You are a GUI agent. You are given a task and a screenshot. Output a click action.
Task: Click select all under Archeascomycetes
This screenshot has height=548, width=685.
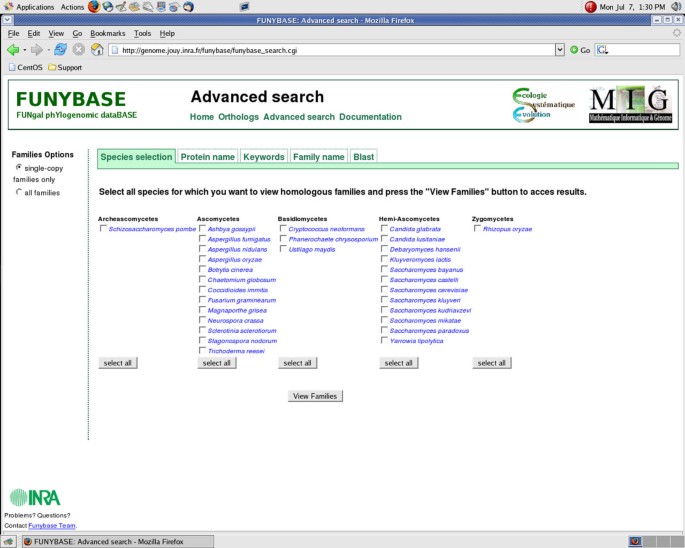pyautogui.click(x=118, y=363)
